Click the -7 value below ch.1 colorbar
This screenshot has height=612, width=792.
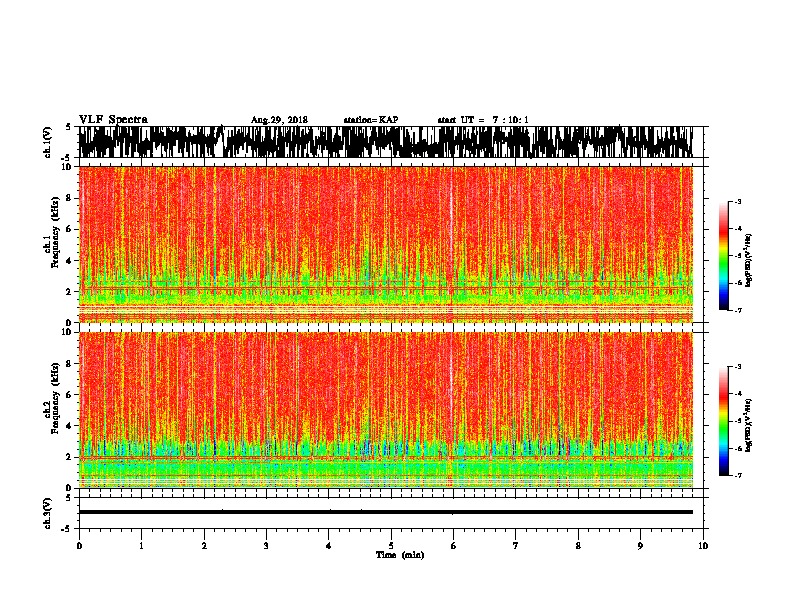pyautogui.click(x=738, y=310)
